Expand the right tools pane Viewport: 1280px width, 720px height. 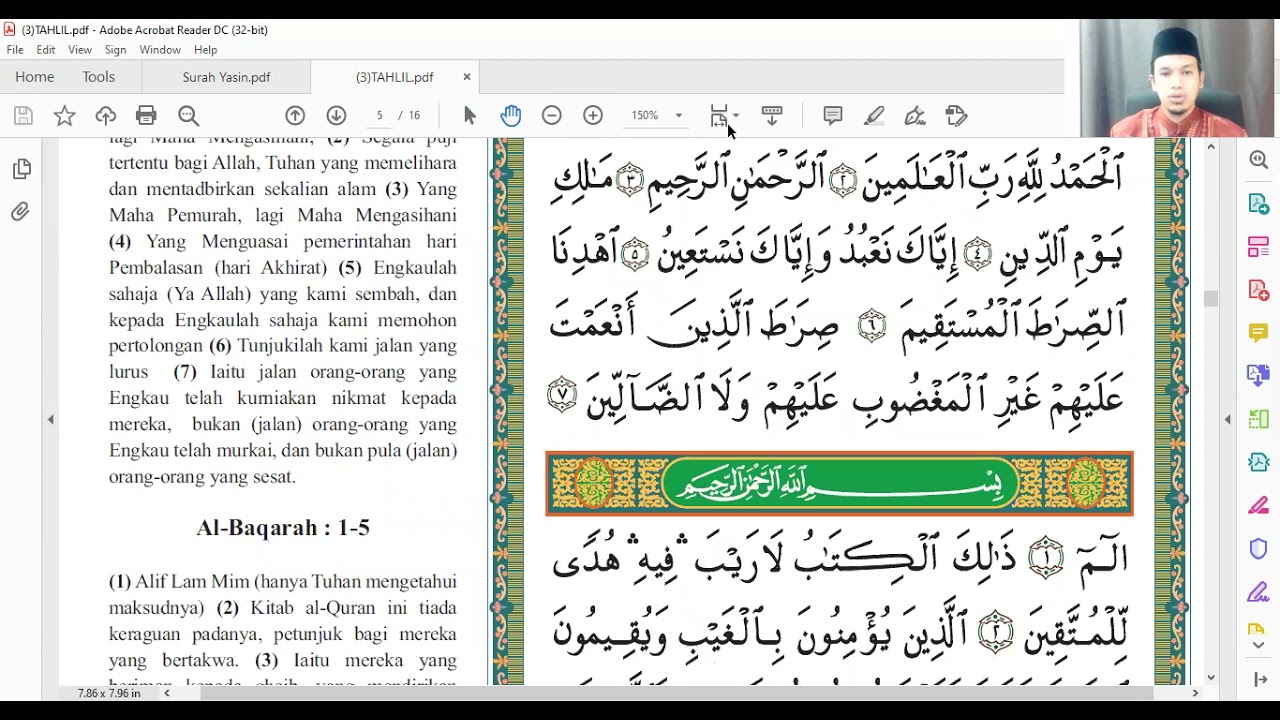[1259, 679]
